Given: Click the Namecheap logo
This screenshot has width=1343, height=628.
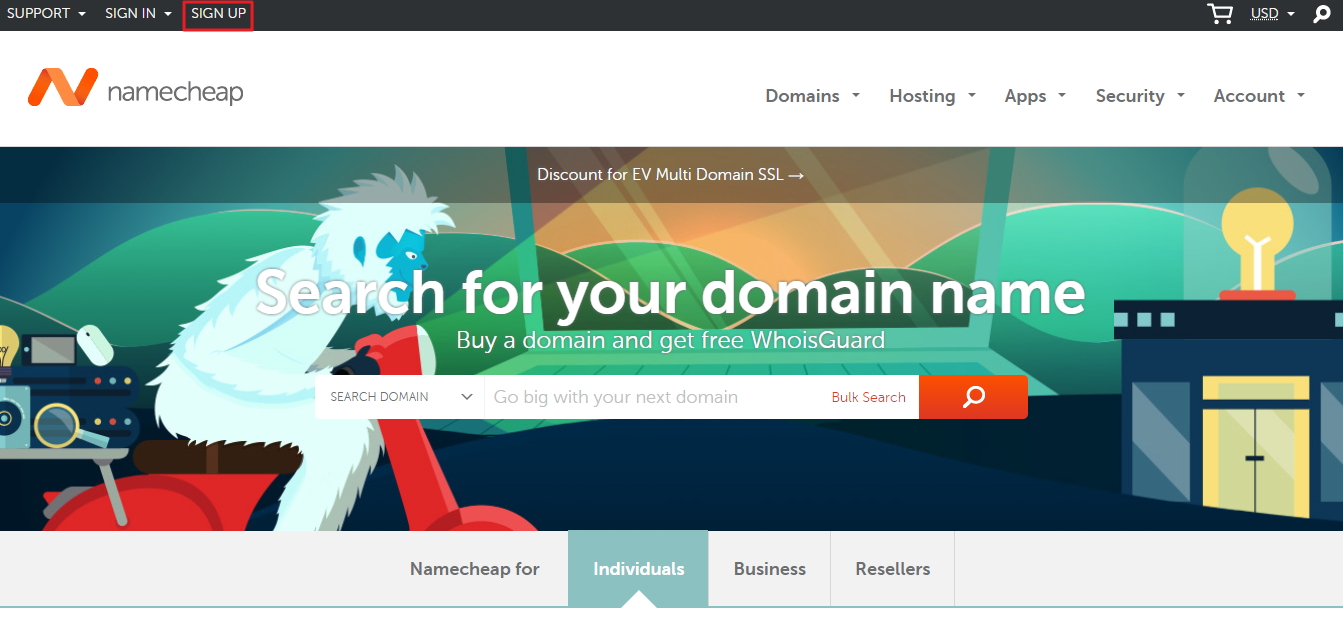Looking at the screenshot, I should pos(136,88).
